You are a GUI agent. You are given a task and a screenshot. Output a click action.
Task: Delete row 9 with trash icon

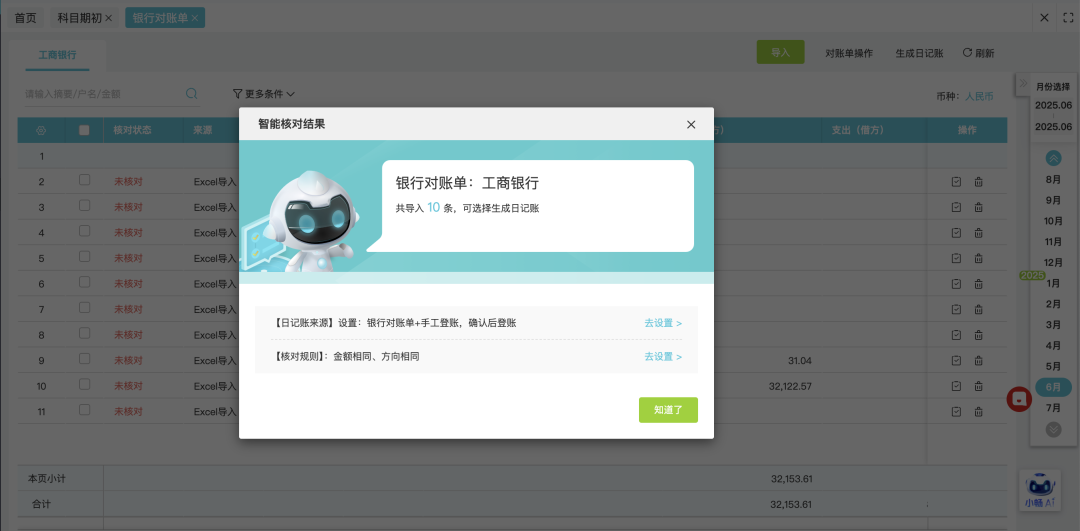coord(978,360)
